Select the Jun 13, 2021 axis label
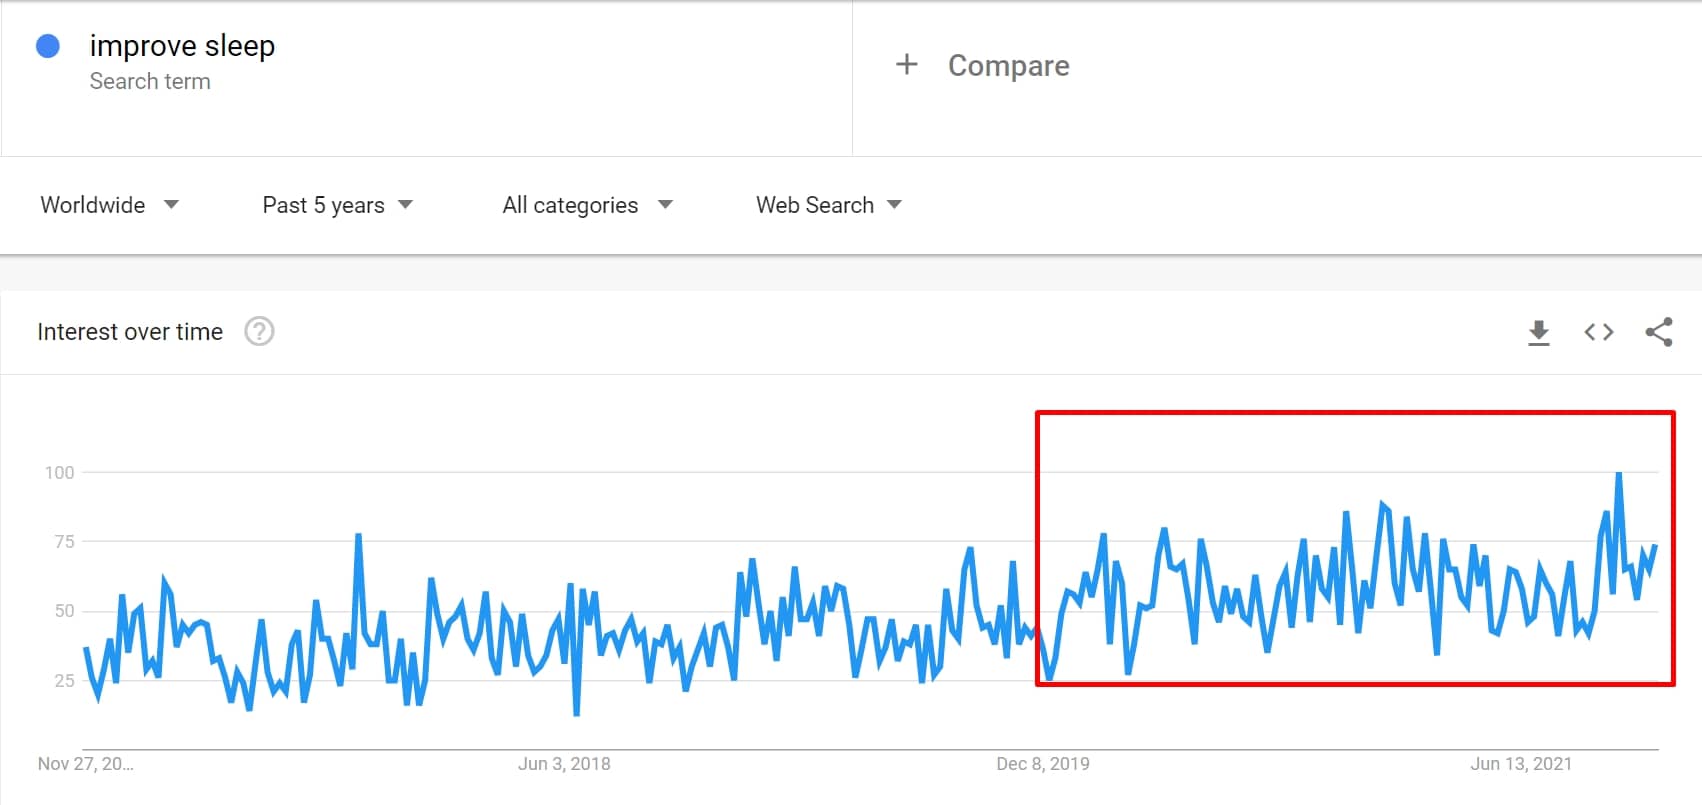Image resolution: width=1702 pixels, height=805 pixels. 1520,764
